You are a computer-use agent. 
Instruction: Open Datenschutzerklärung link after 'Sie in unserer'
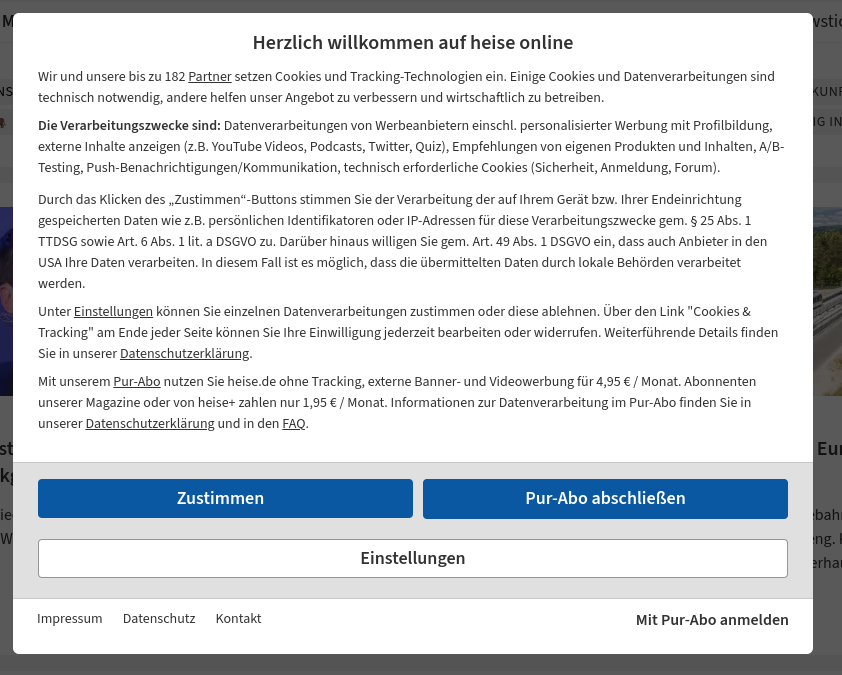185,353
